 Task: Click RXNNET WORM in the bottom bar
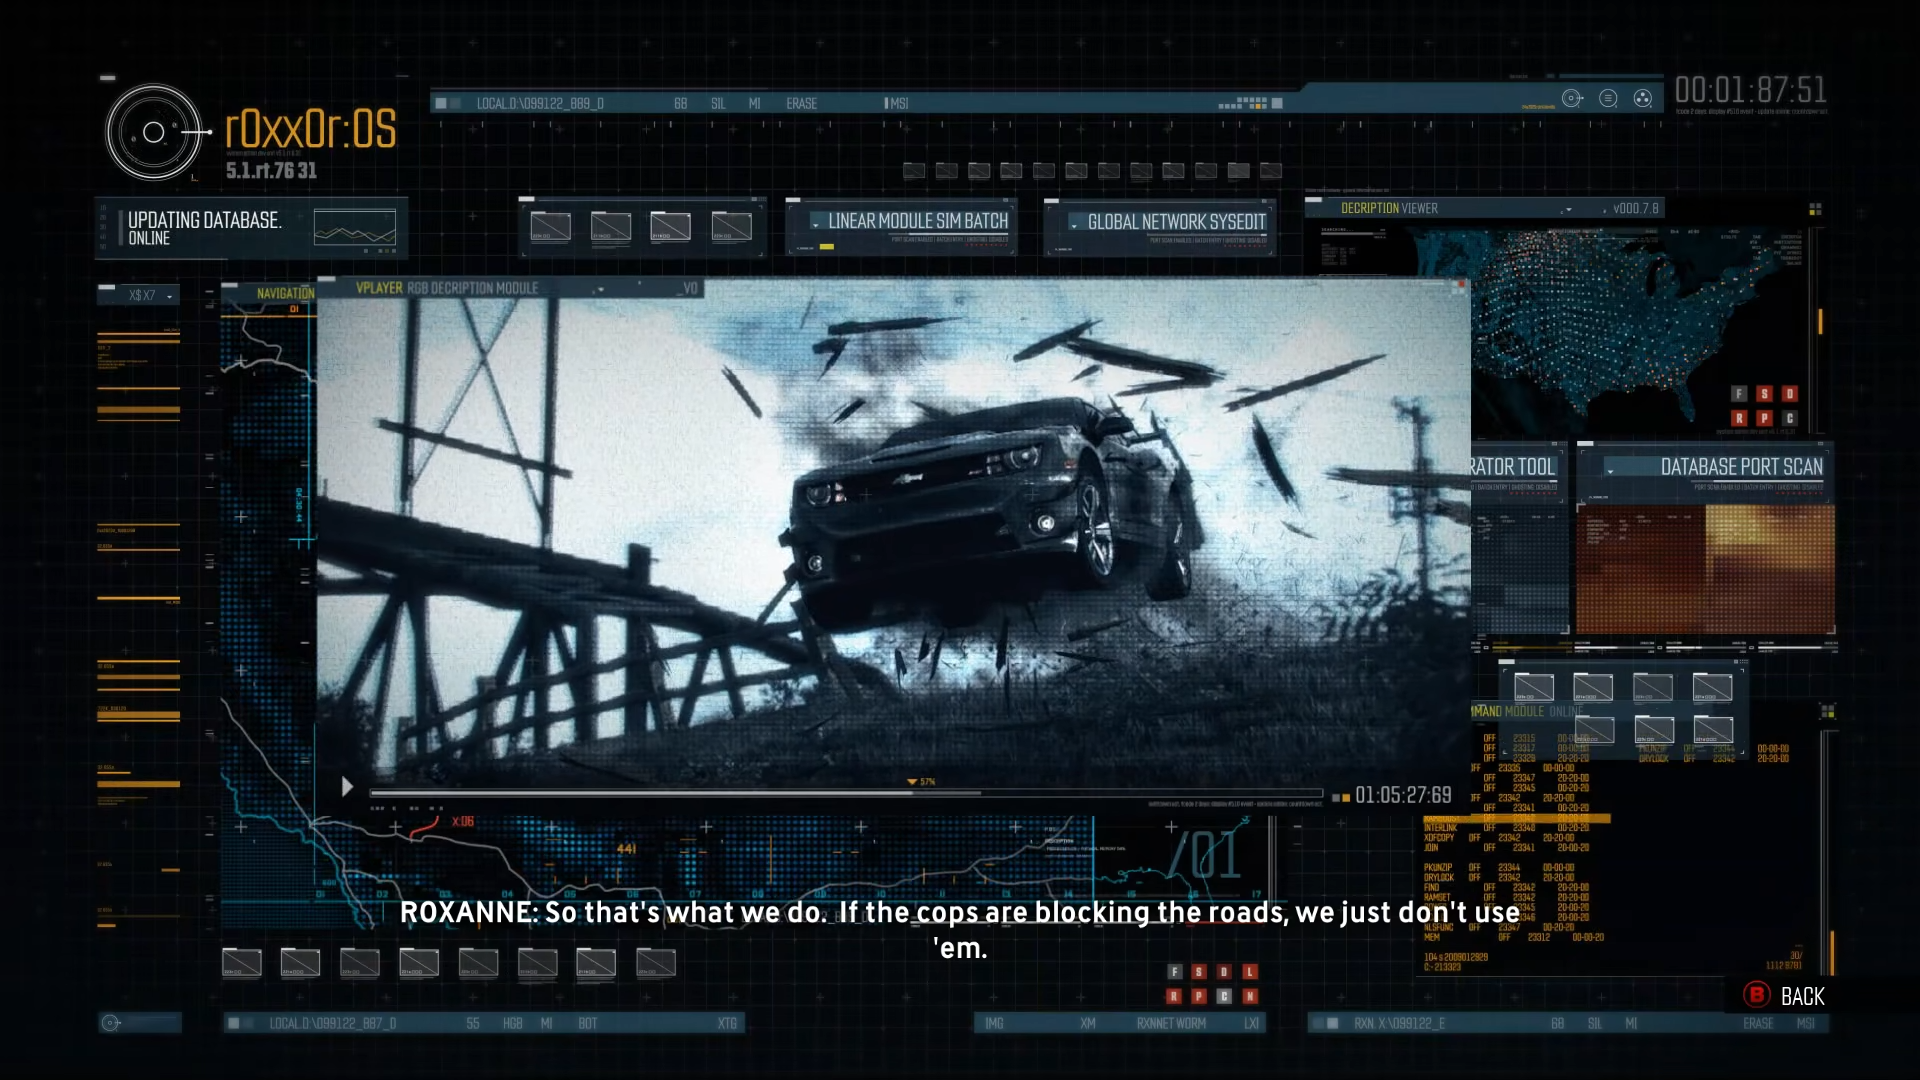pyautogui.click(x=1171, y=1023)
